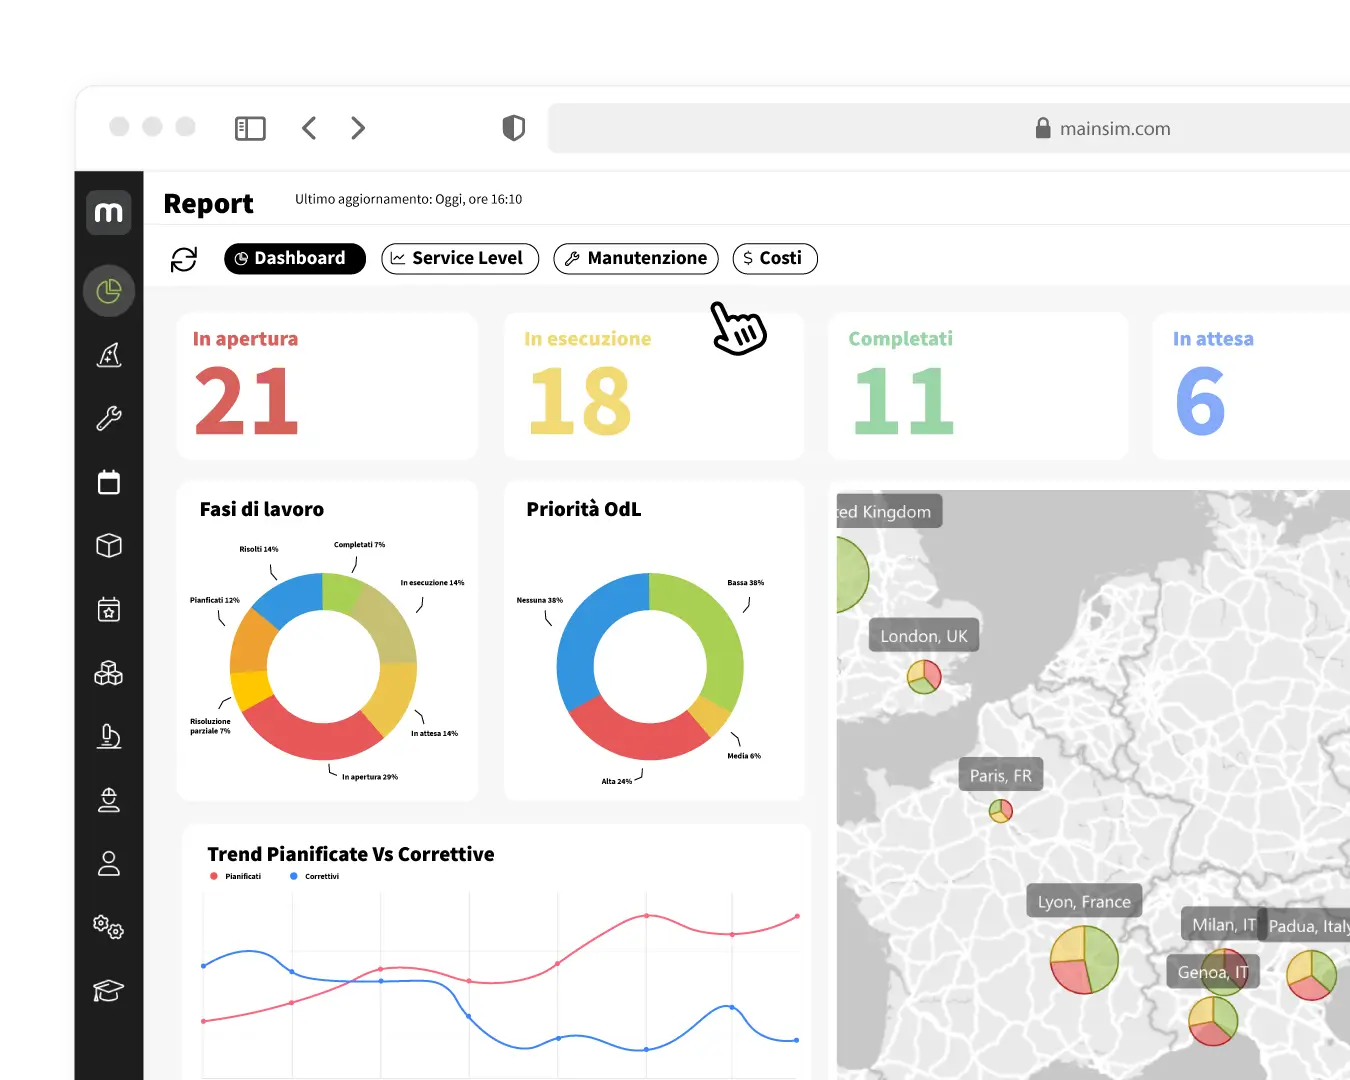This screenshot has height=1080, width=1350.
Task: Open the graduation cap icon in sidebar
Action: pyautogui.click(x=108, y=990)
